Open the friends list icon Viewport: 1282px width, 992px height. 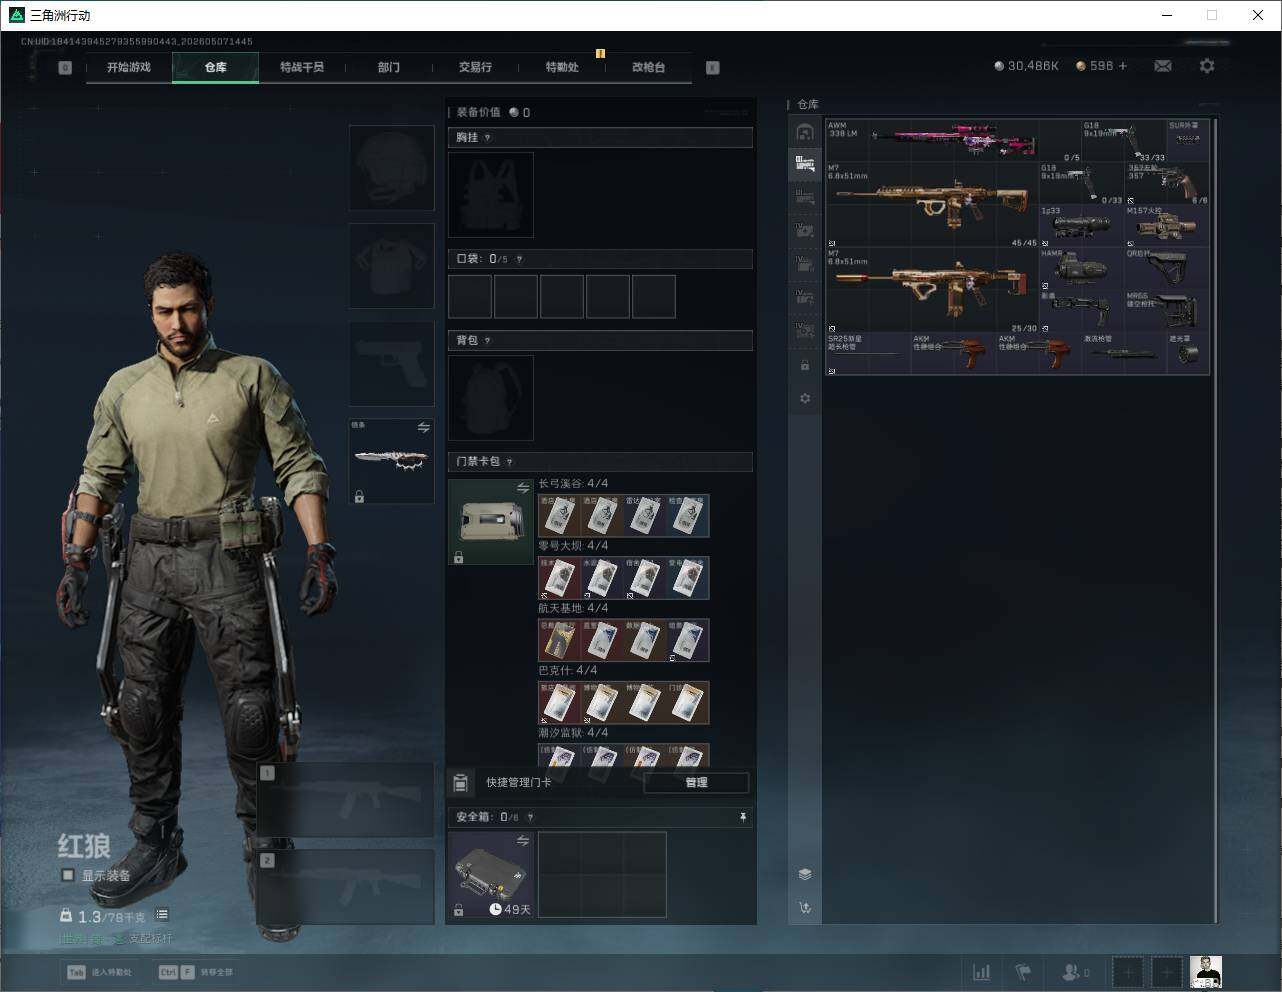[x=1074, y=972]
